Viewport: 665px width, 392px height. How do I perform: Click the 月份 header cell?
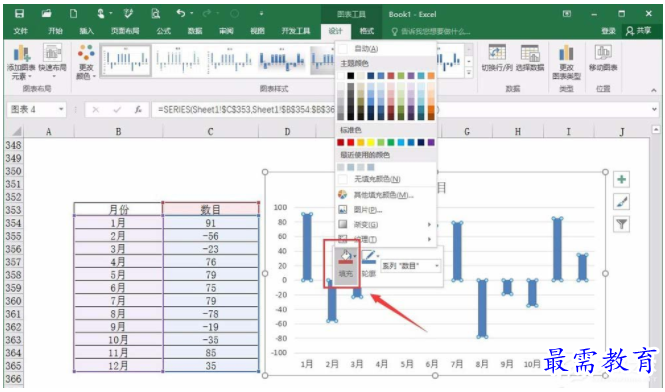[x=118, y=209]
